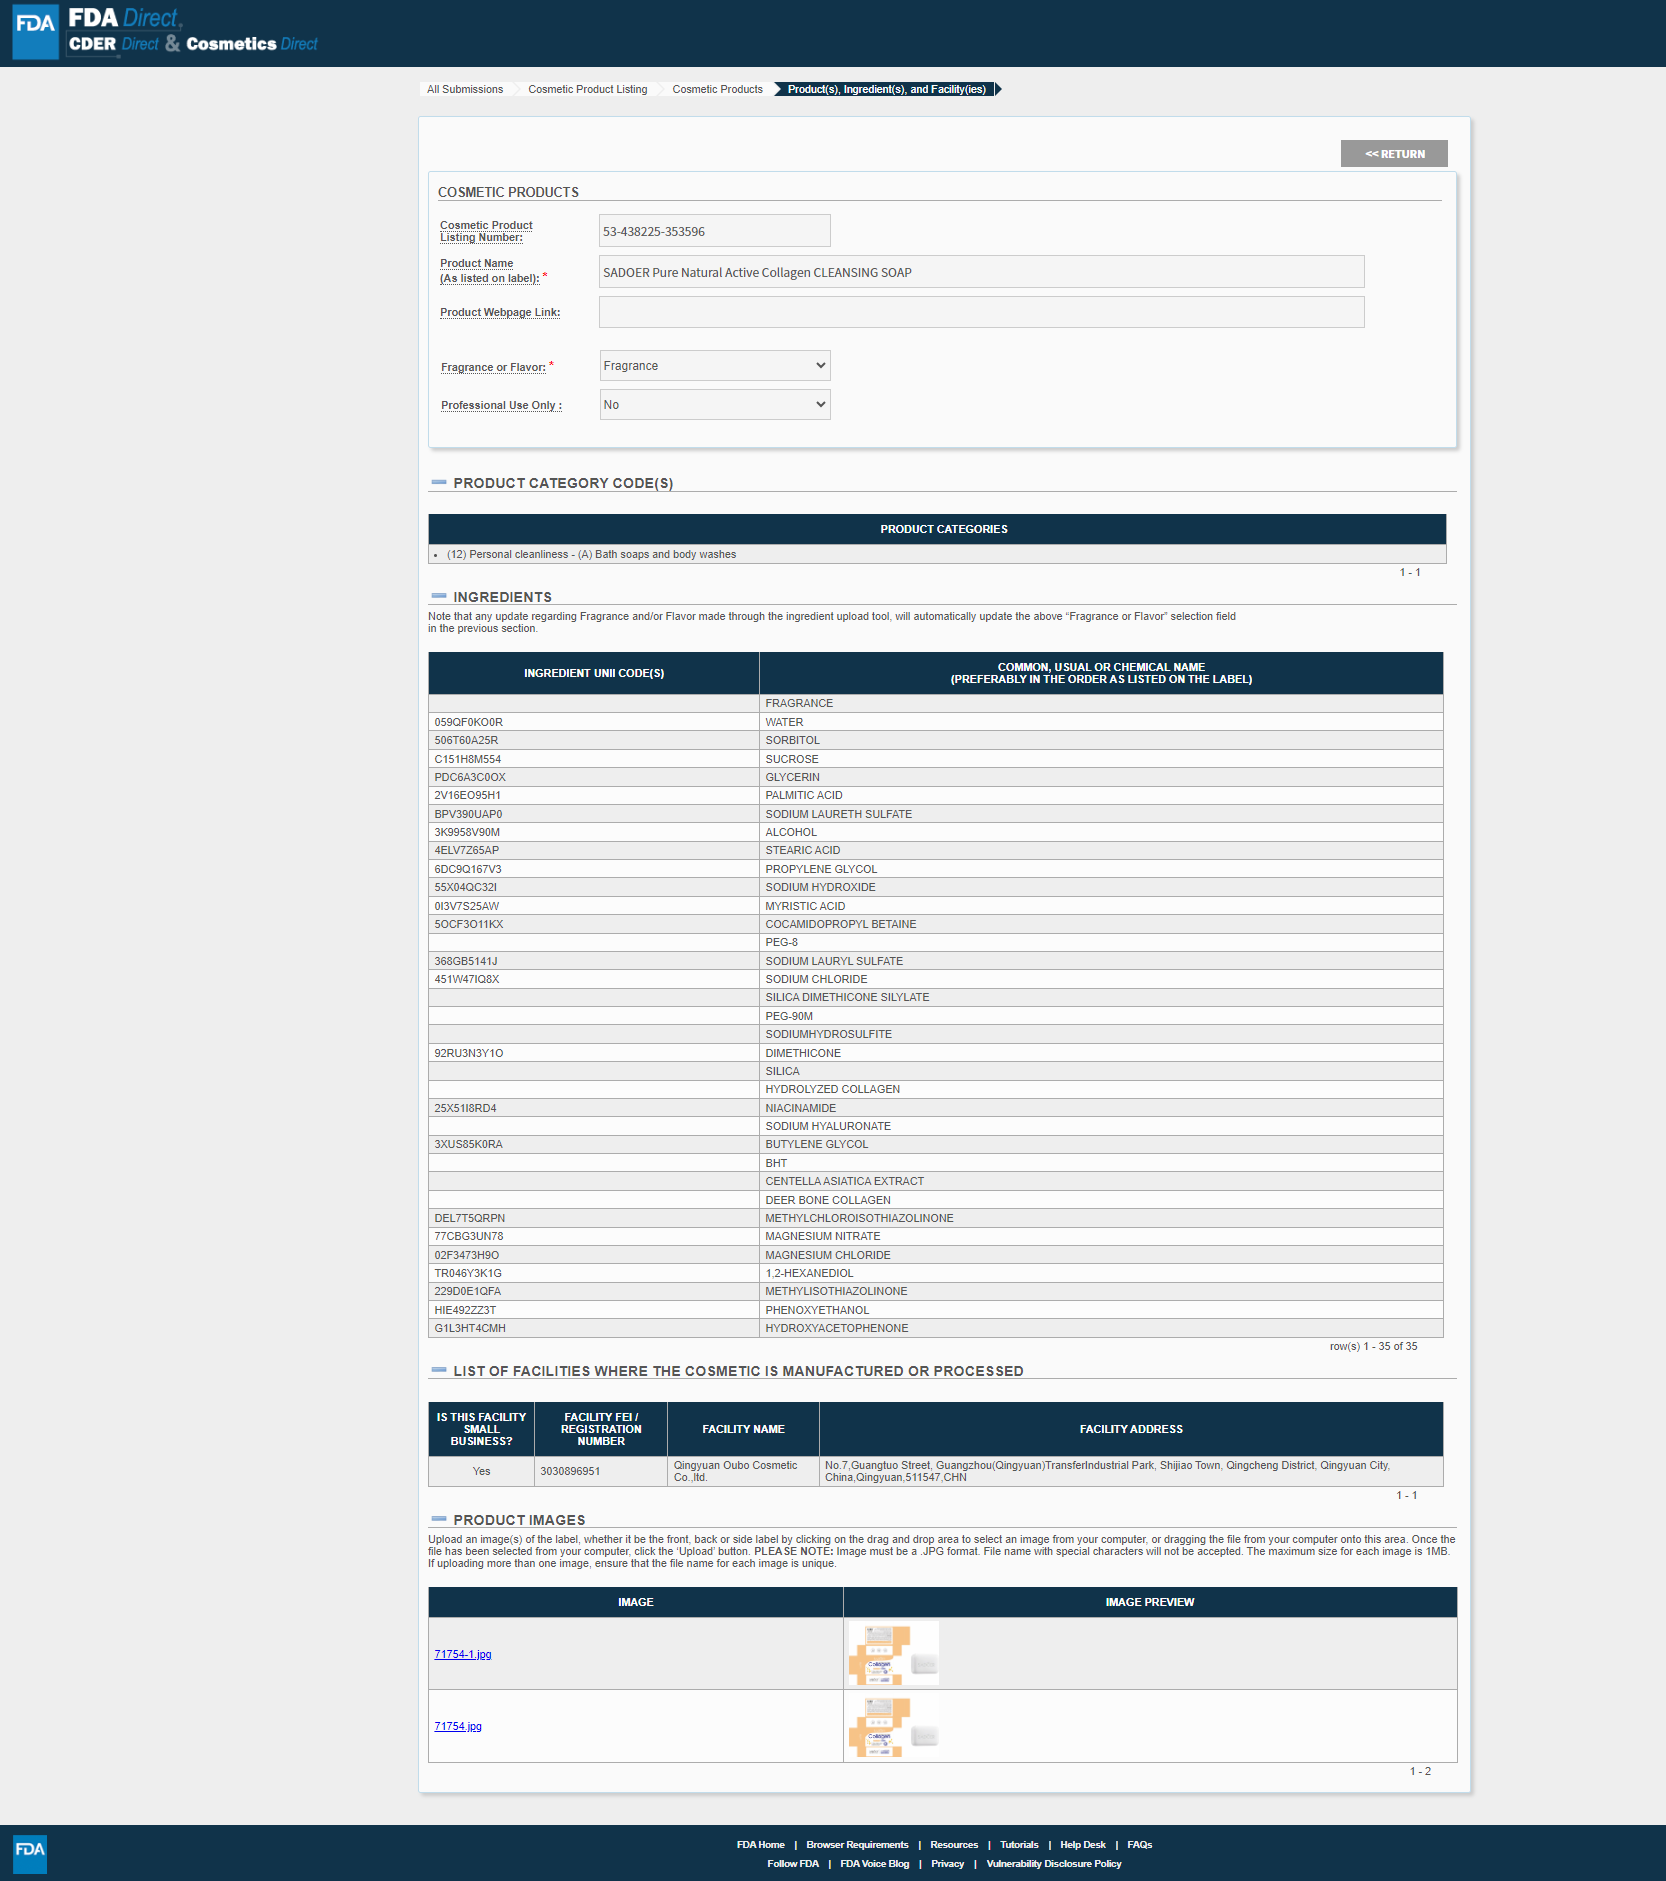This screenshot has height=1881, width=1666.
Task: Click the second product image preview thumbnail
Action: [893, 1726]
